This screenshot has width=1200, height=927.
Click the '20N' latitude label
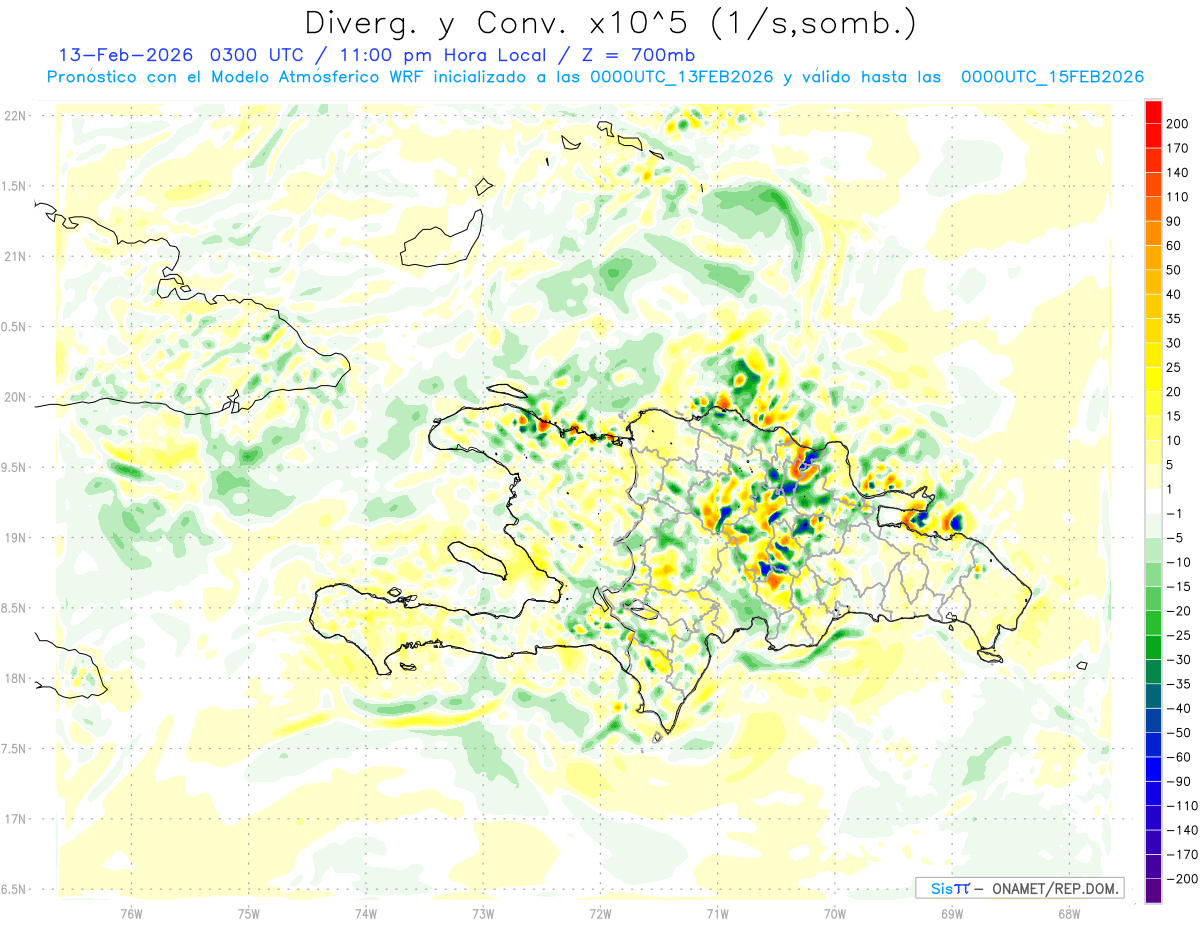pos(17,397)
